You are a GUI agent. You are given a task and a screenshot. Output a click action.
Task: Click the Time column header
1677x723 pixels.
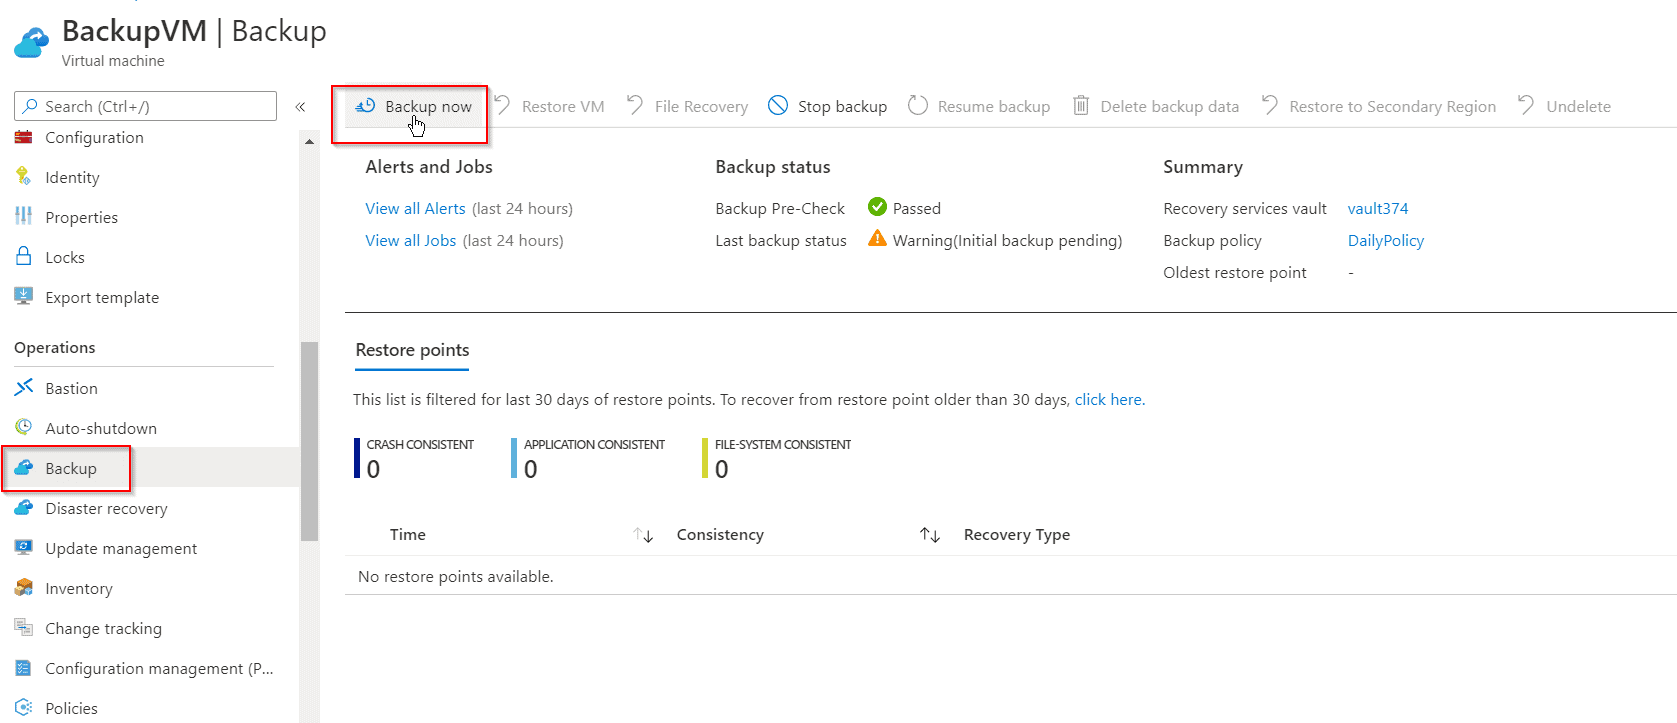pyautogui.click(x=407, y=534)
